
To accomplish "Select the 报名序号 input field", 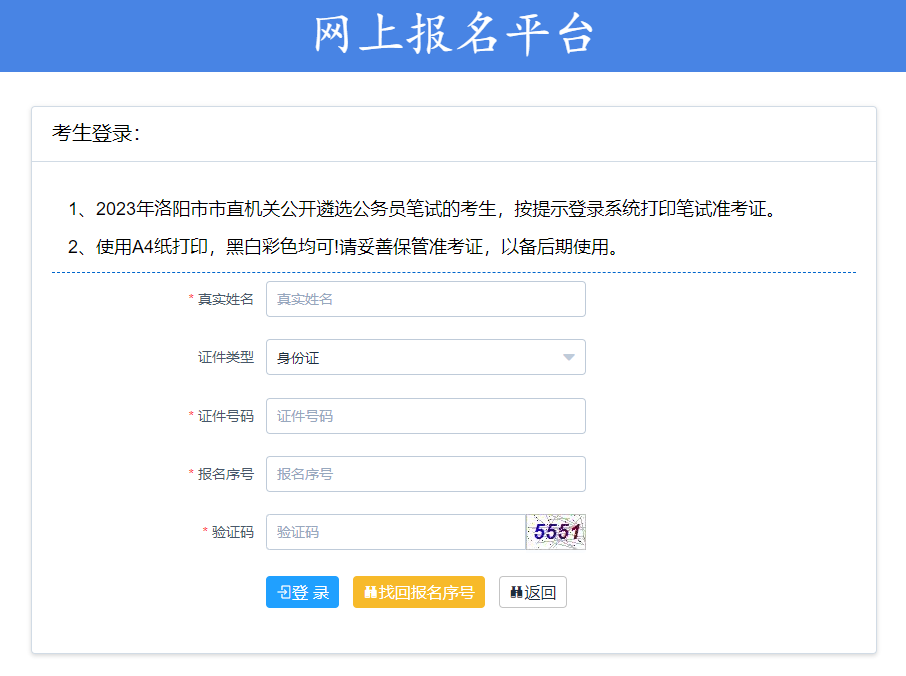I will pos(425,474).
